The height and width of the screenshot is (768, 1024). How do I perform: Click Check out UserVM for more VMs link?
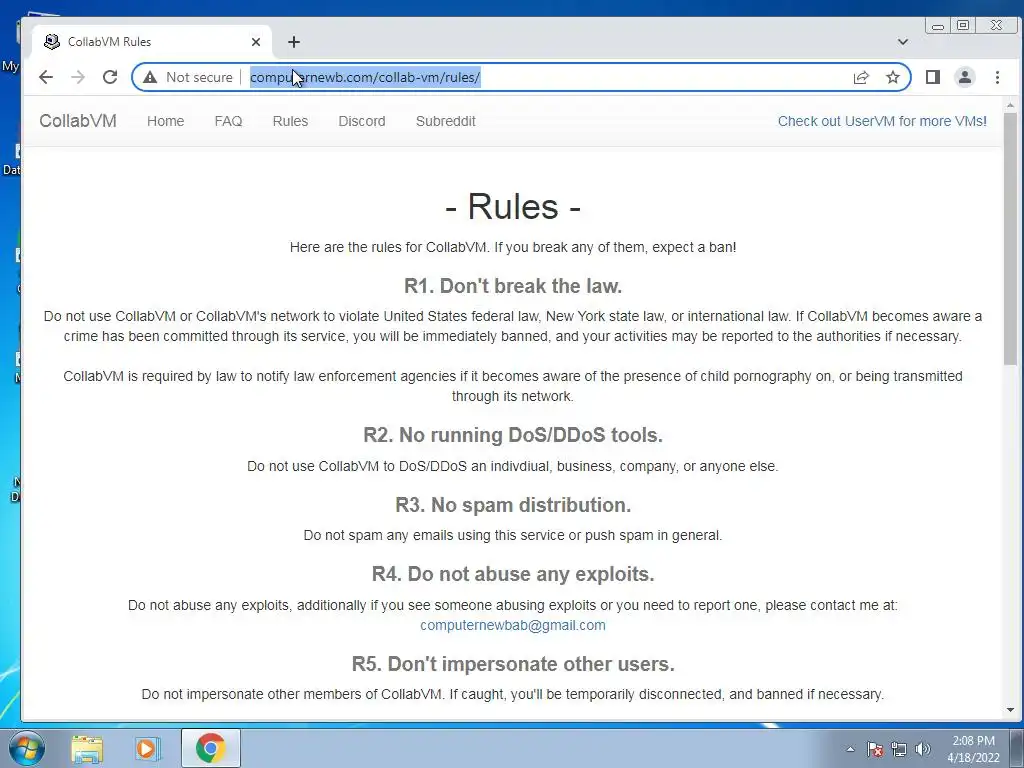(882, 121)
